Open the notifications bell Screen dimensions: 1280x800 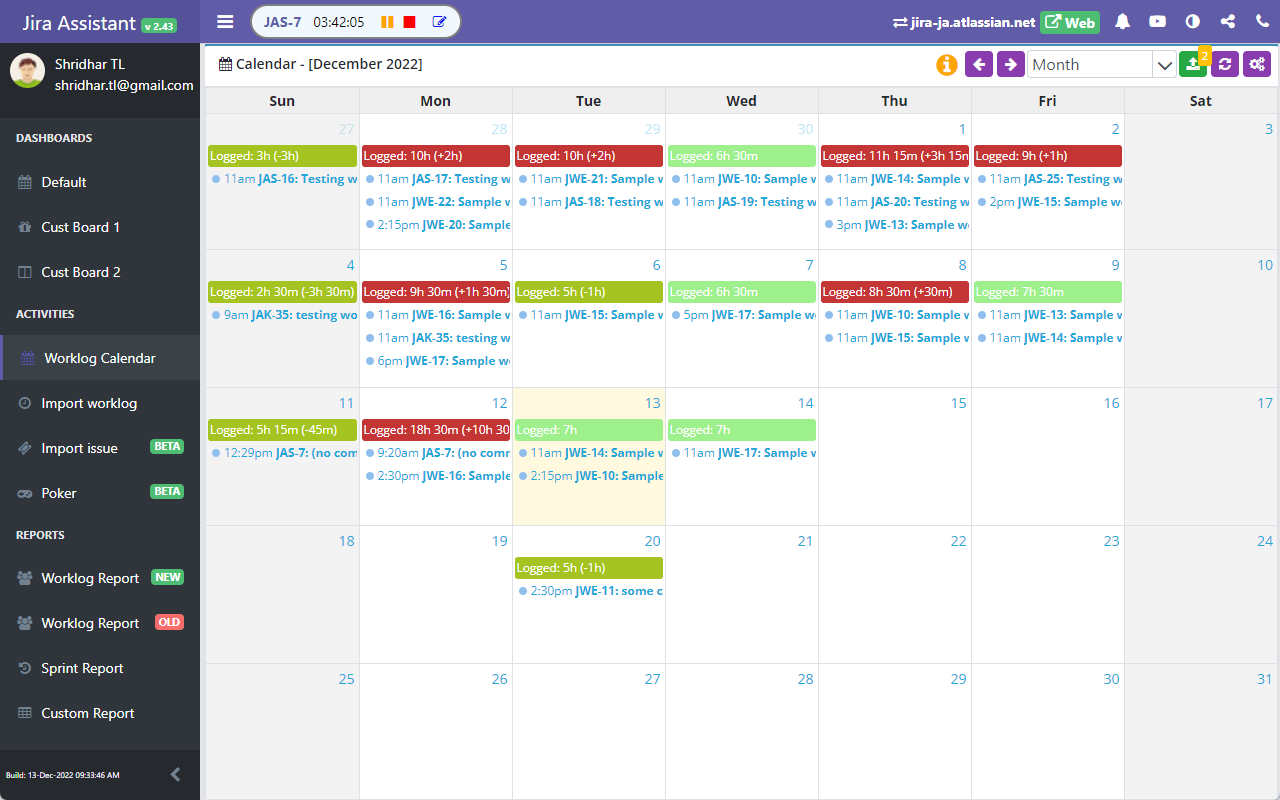[1122, 21]
